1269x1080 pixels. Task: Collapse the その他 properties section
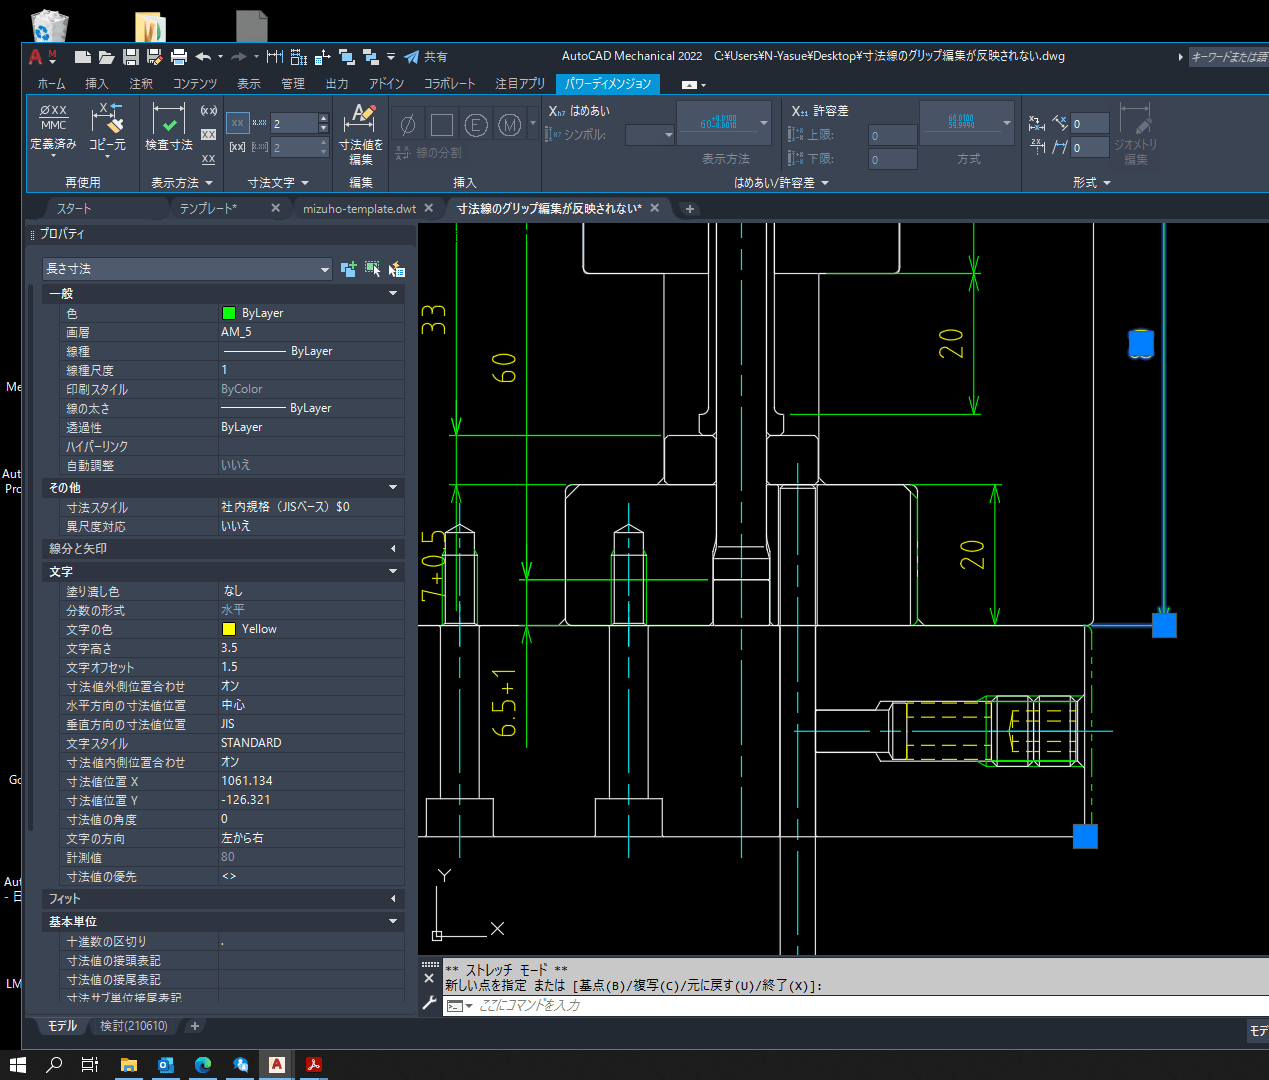click(x=393, y=488)
